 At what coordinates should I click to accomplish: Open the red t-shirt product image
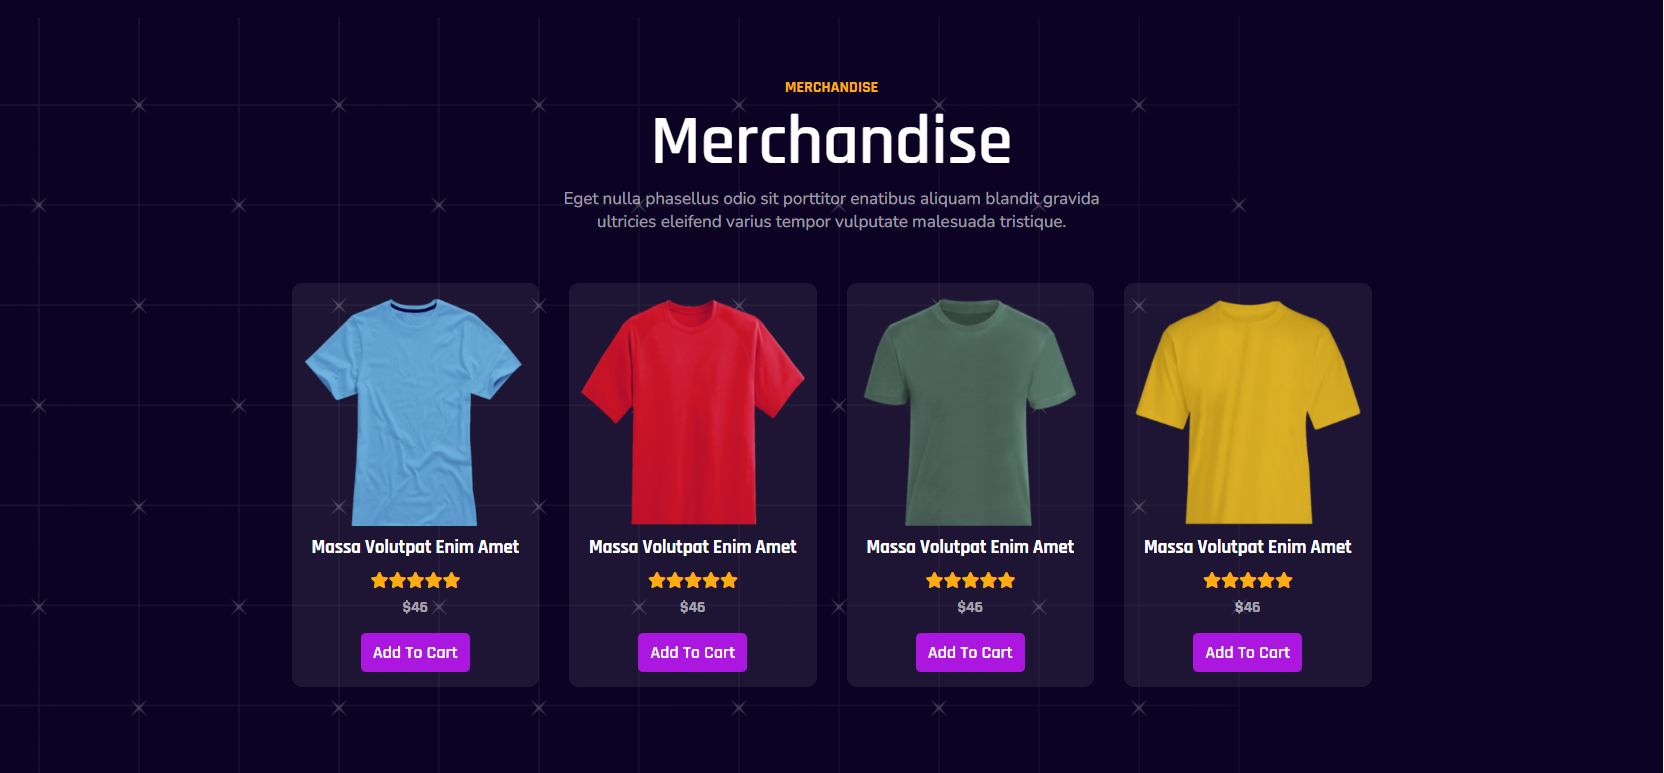coord(692,411)
